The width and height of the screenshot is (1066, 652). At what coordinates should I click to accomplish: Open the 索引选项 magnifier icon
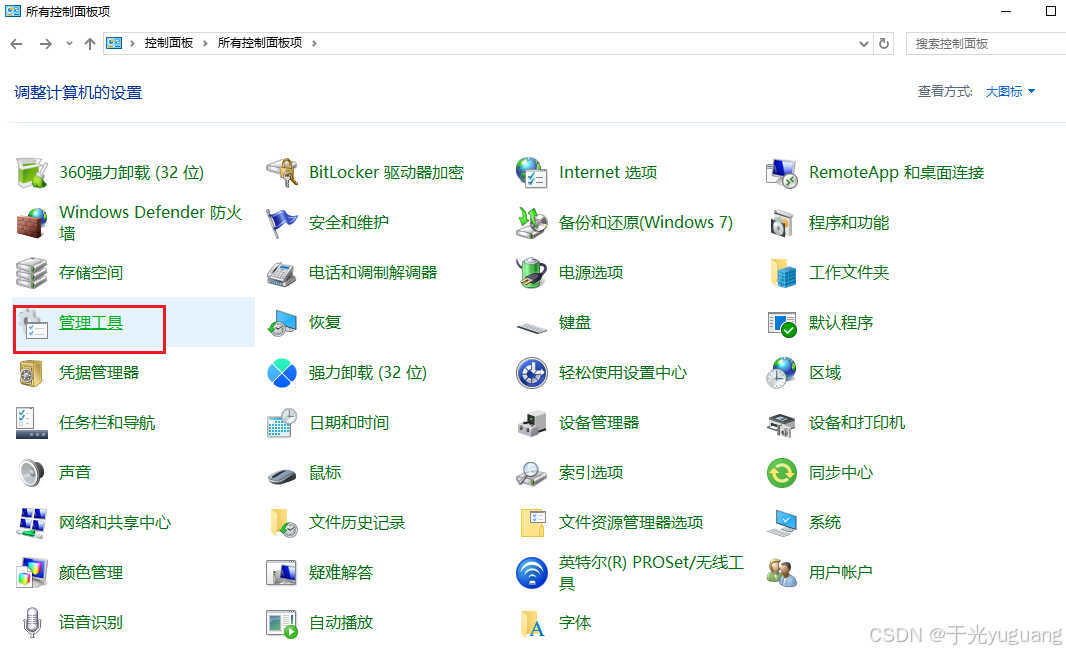click(x=532, y=473)
